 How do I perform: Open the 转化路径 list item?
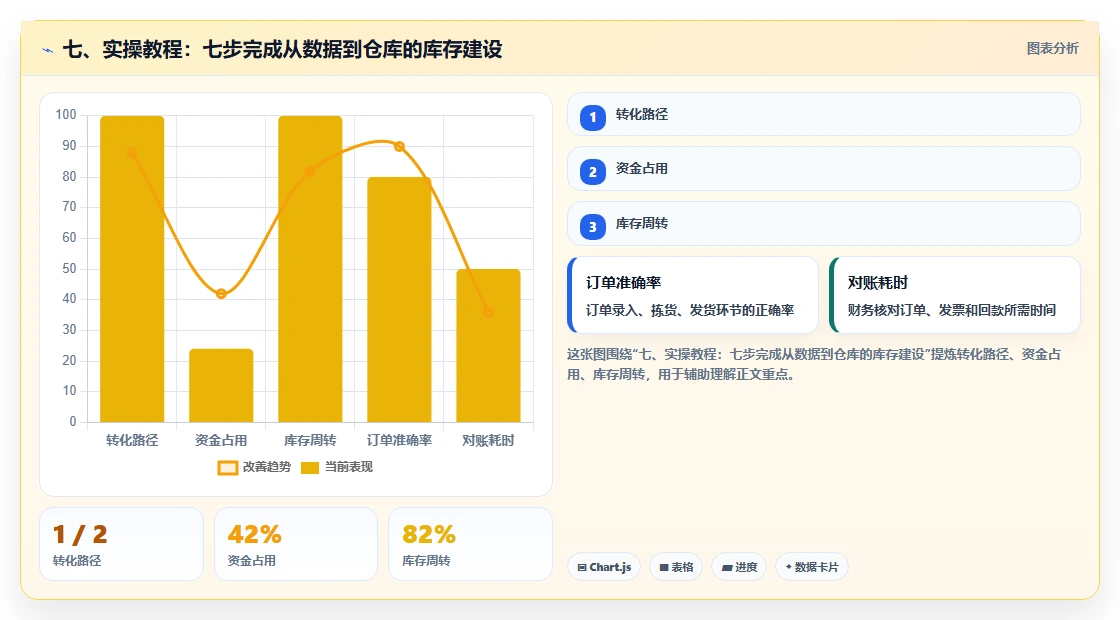click(x=824, y=114)
